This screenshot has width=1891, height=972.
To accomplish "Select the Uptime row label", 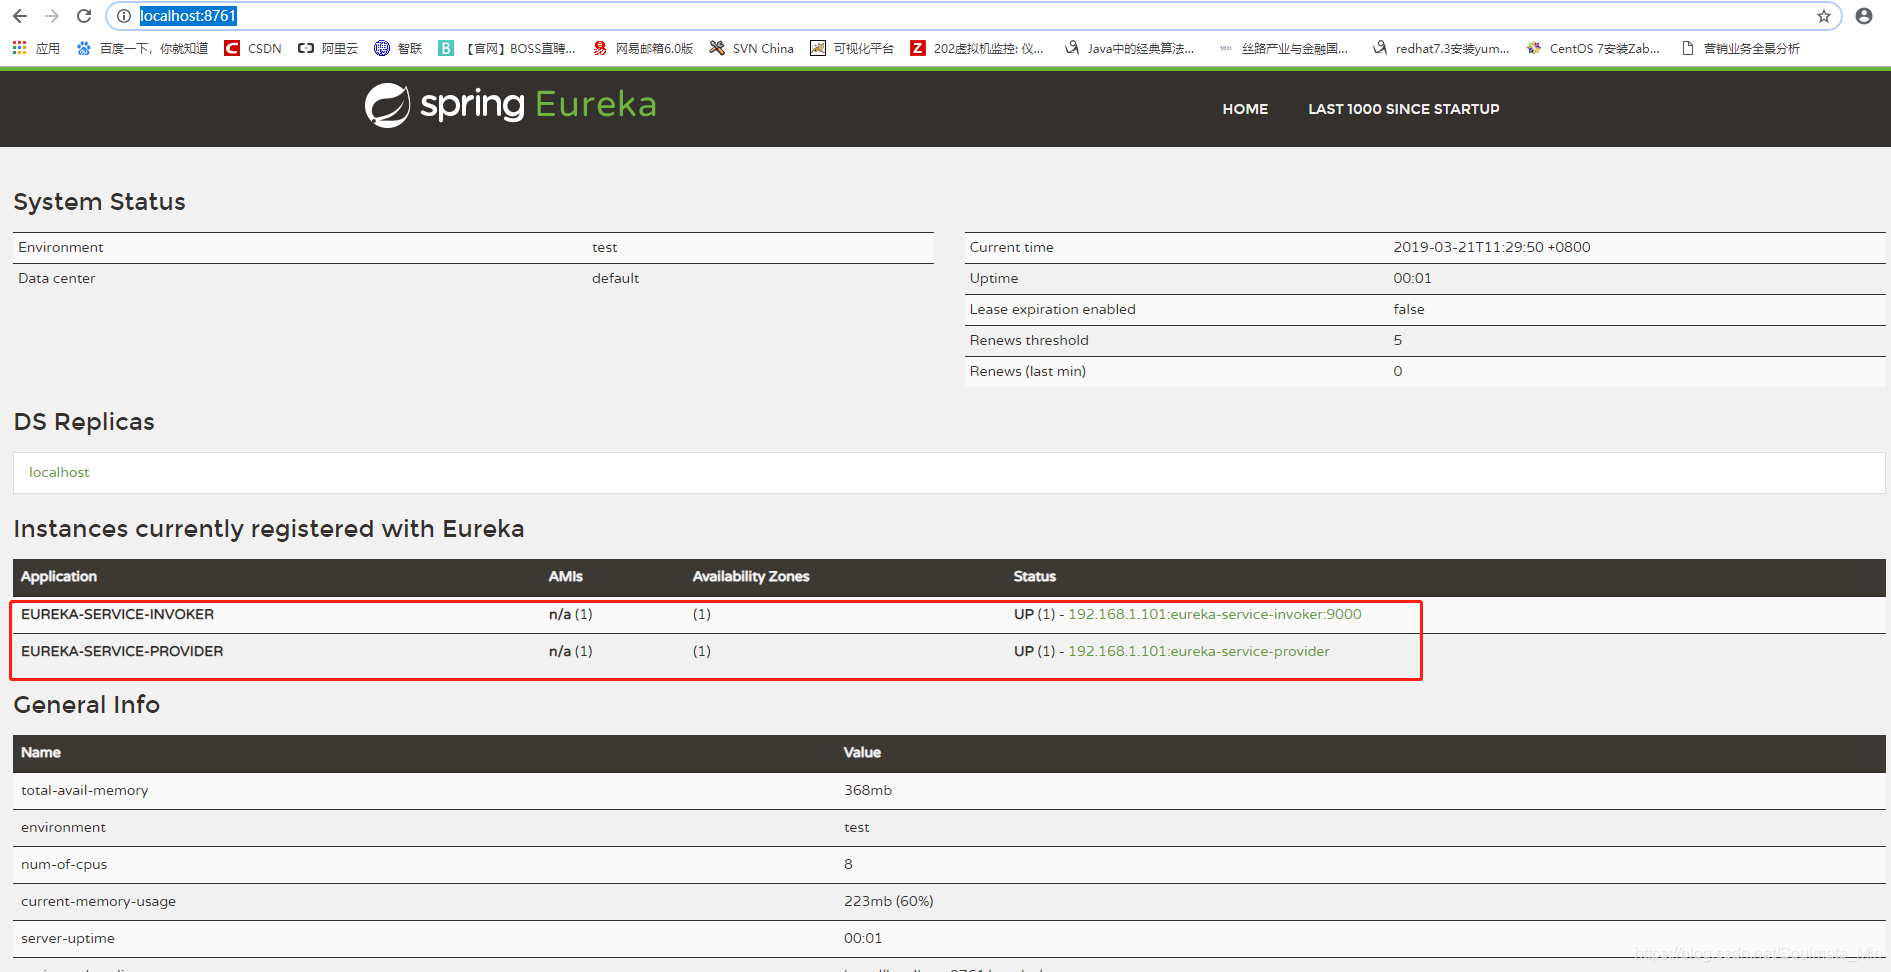I will pyautogui.click(x=993, y=278).
